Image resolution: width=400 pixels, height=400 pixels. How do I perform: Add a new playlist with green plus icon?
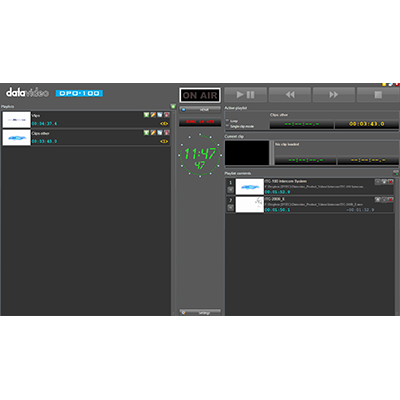tap(173, 106)
